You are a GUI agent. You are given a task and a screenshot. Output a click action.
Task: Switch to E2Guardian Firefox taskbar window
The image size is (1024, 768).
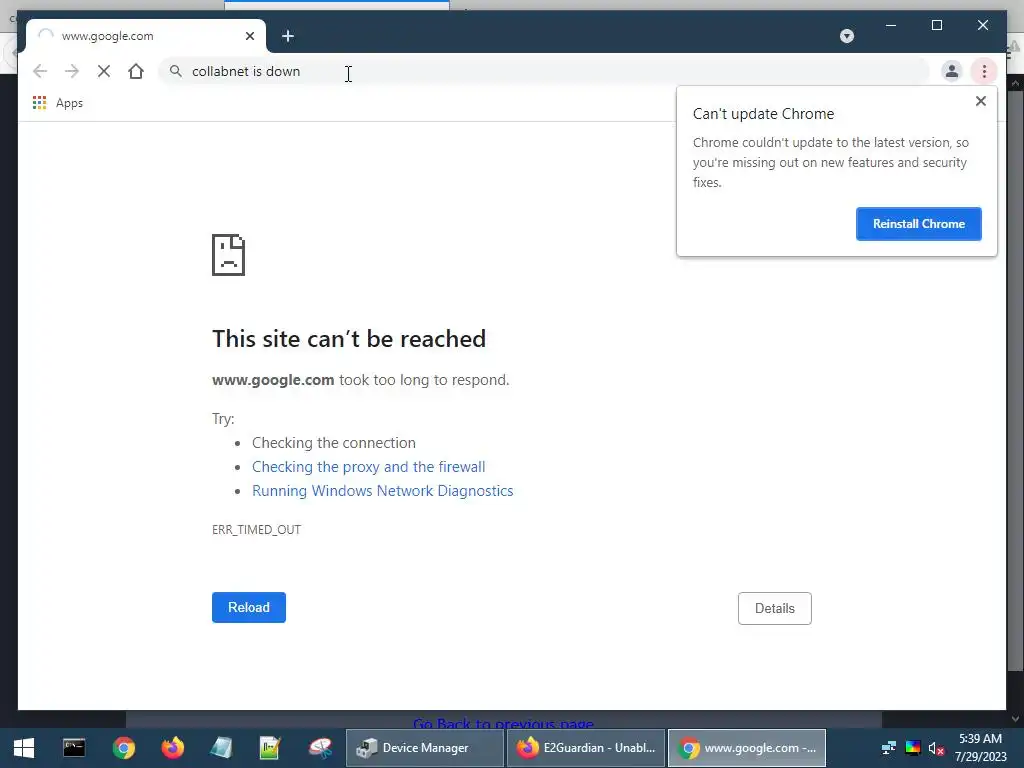[x=586, y=748]
